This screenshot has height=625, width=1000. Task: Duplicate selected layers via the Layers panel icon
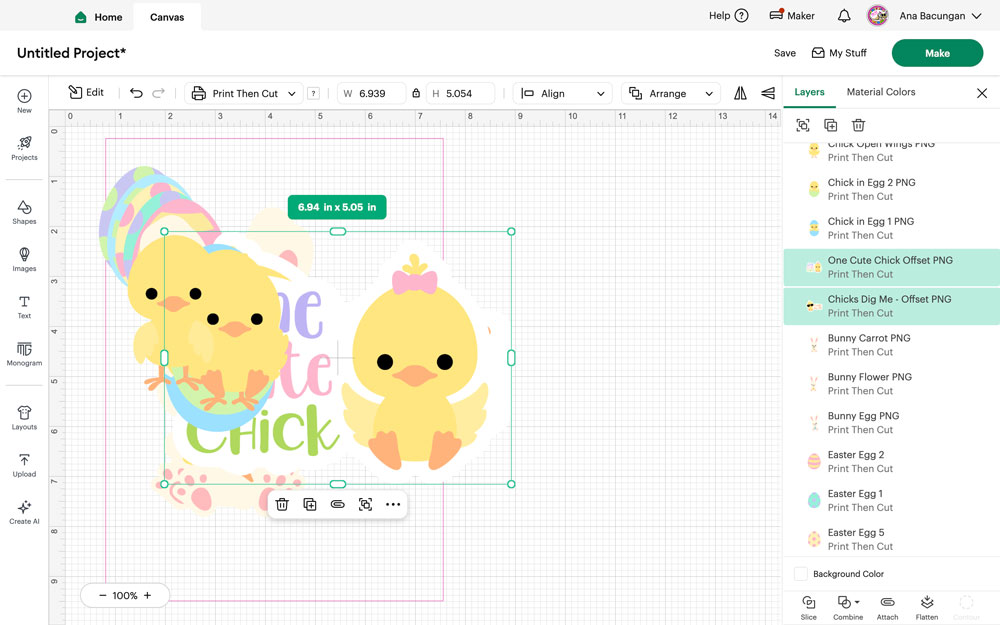(x=830, y=125)
